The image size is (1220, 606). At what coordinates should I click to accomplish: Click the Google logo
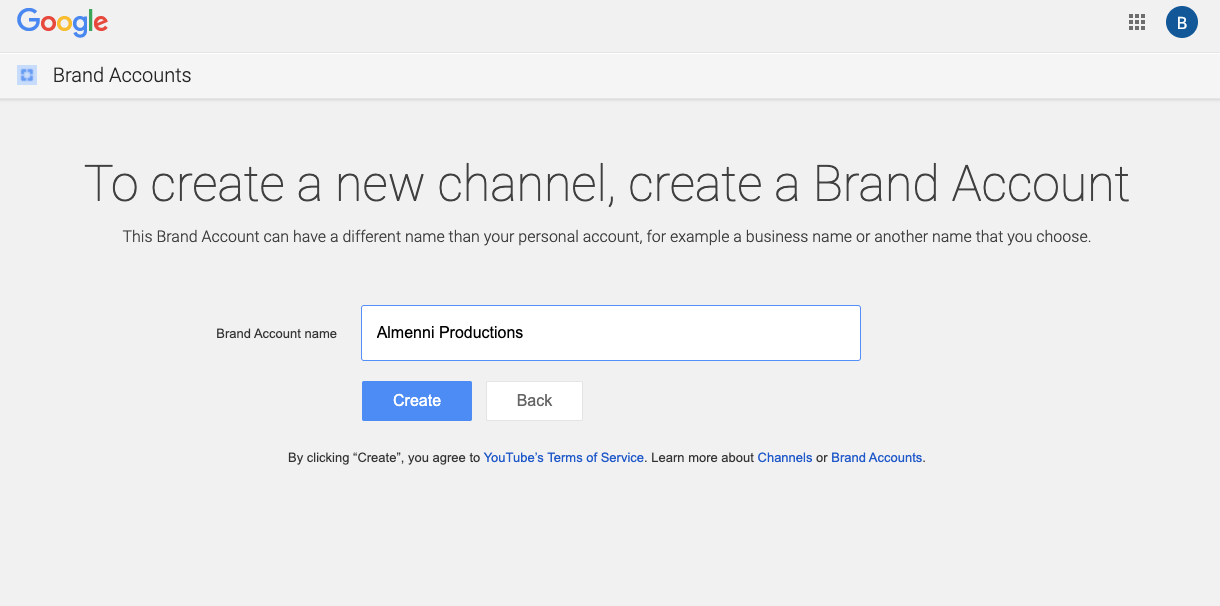click(63, 22)
